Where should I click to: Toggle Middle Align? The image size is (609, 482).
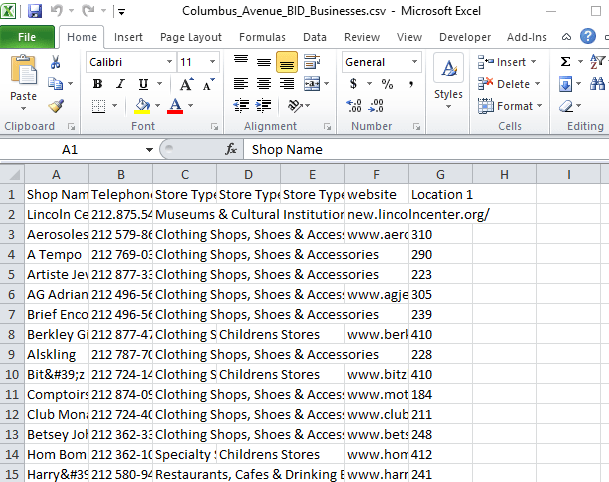(x=264, y=62)
